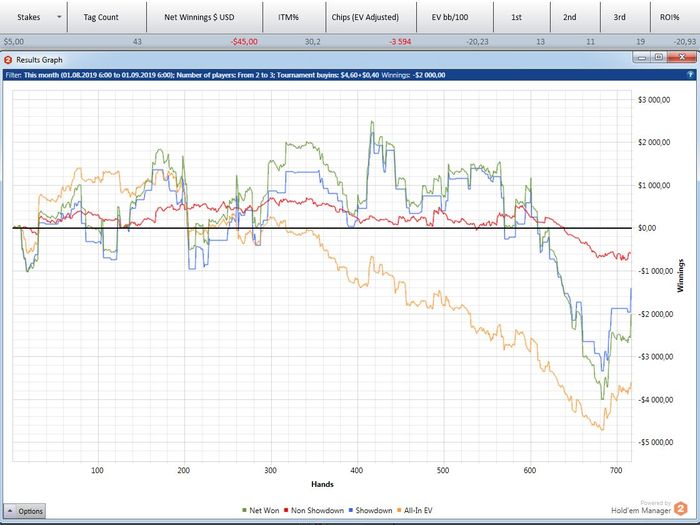Screen dimensions: 700x525
Task: Toggle the Non Showdown legend series
Action: [314, 510]
